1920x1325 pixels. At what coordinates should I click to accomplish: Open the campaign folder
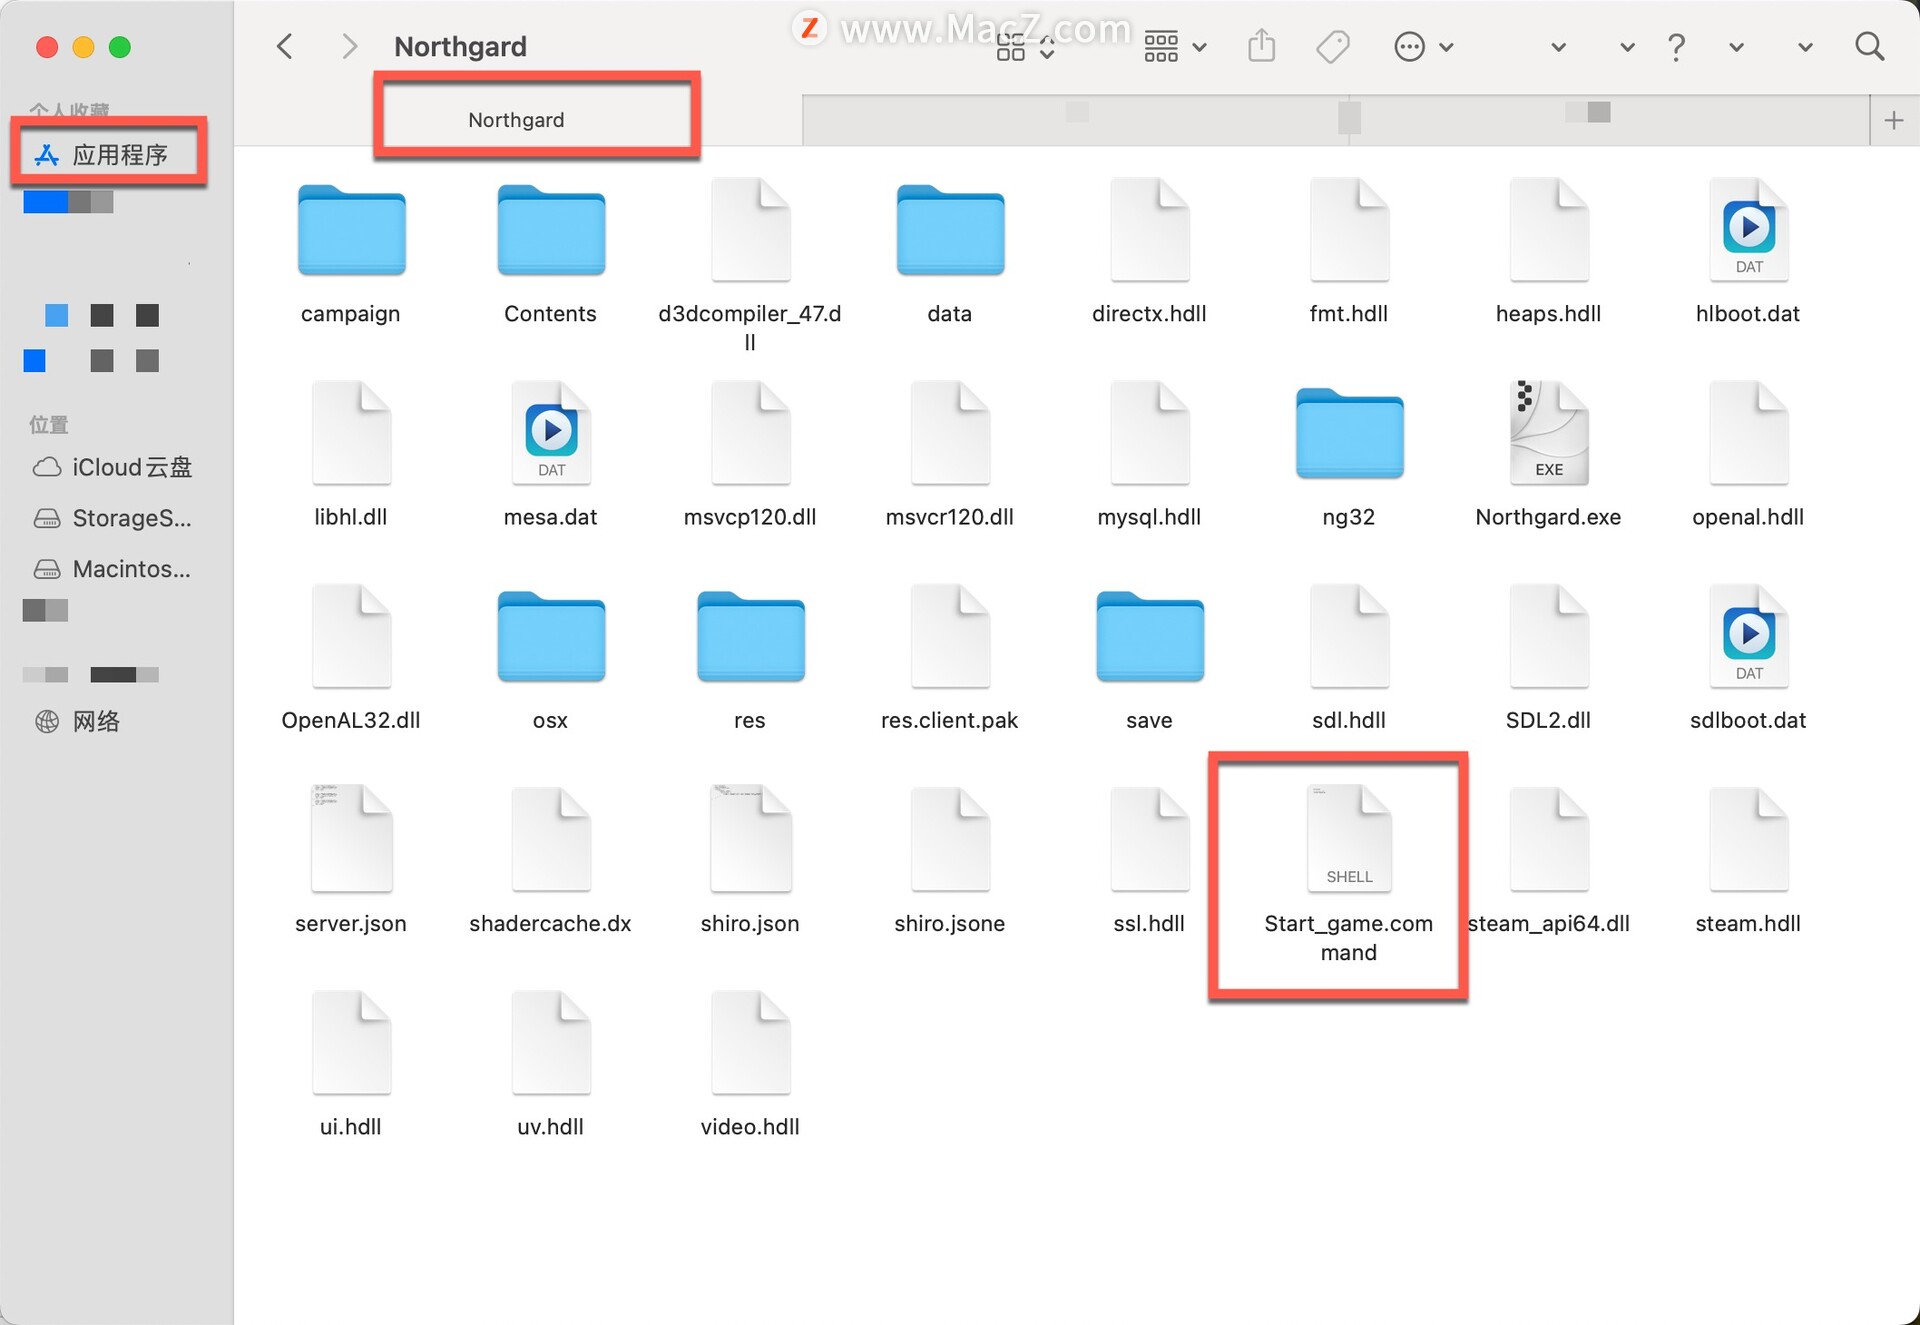(351, 231)
